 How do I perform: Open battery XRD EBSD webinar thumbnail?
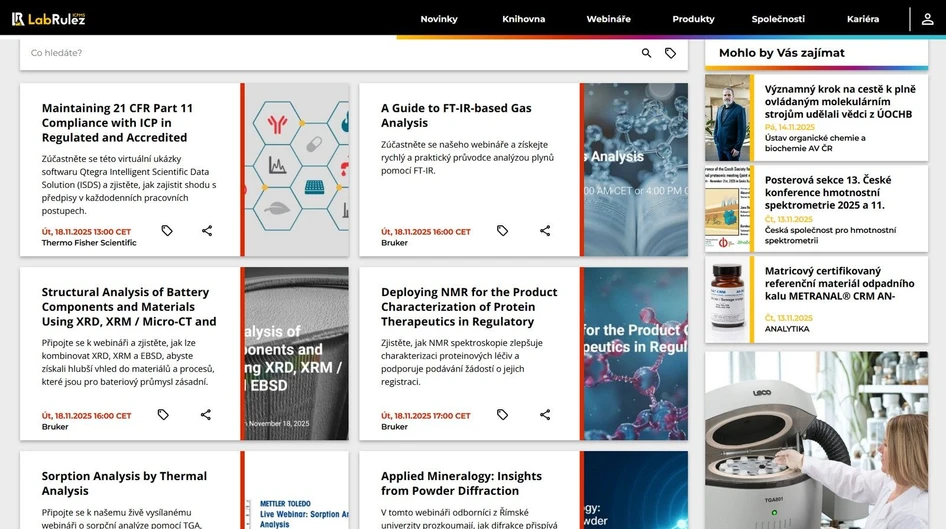tap(297, 353)
